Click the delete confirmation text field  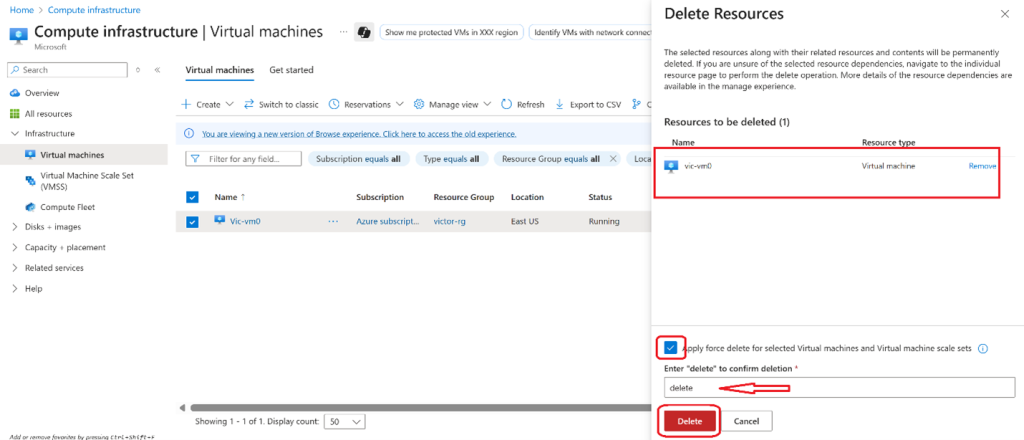(839, 388)
